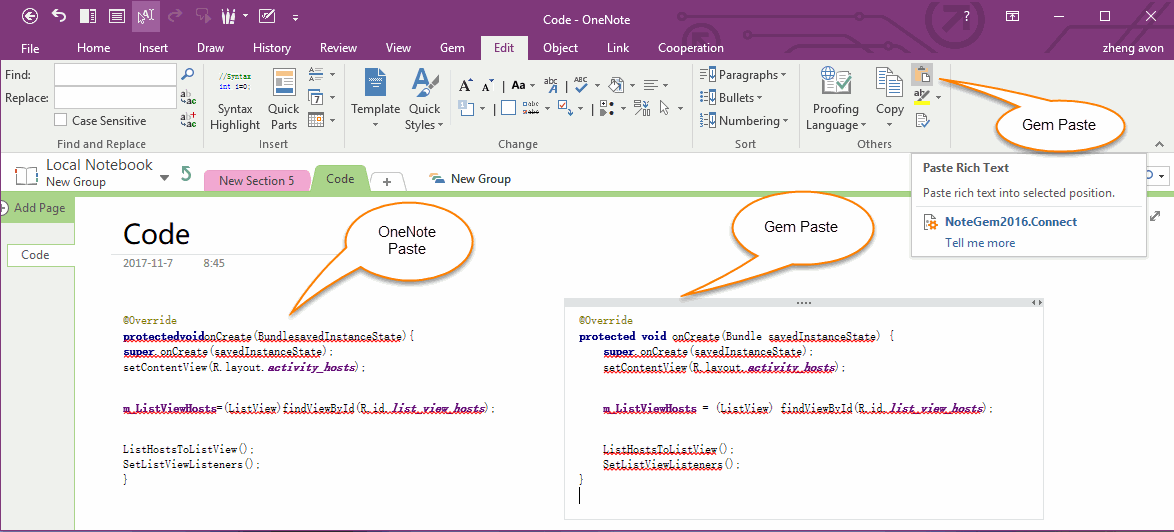Viewport: 1174px width, 532px height.
Task: Switch to the Gem ribbon tab
Action: (452, 48)
